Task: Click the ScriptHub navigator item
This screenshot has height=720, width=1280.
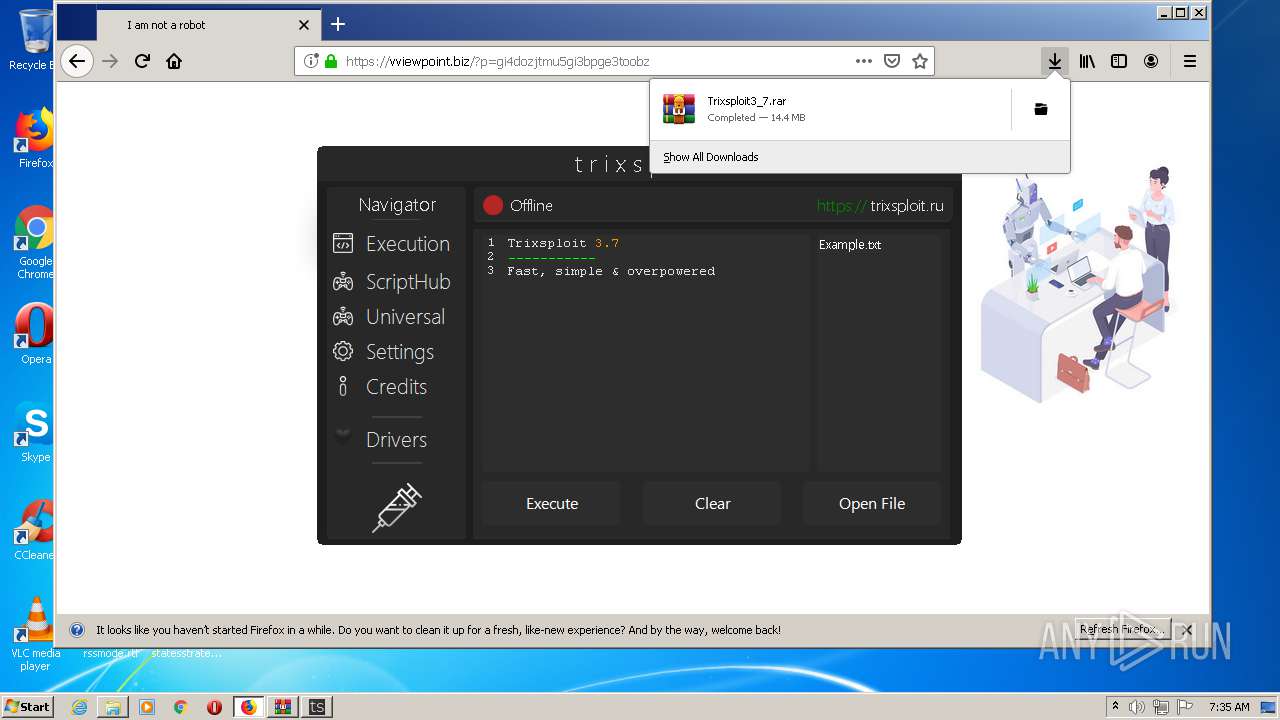Action: click(392, 282)
